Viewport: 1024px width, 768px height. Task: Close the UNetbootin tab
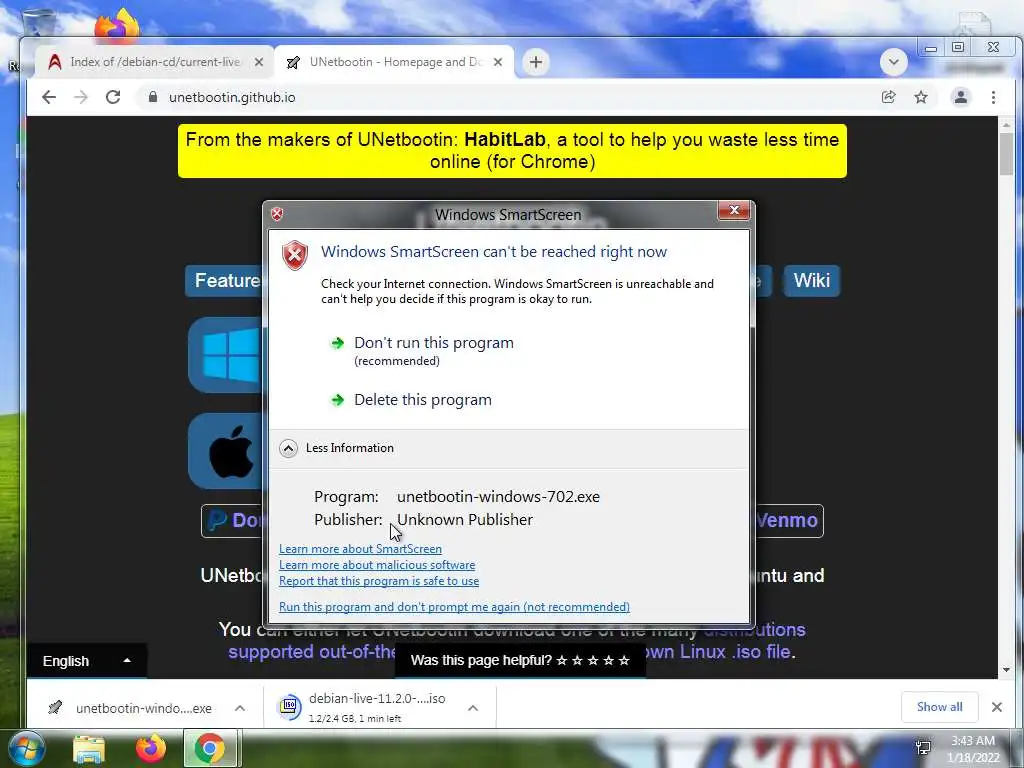(x=498, y=62)
